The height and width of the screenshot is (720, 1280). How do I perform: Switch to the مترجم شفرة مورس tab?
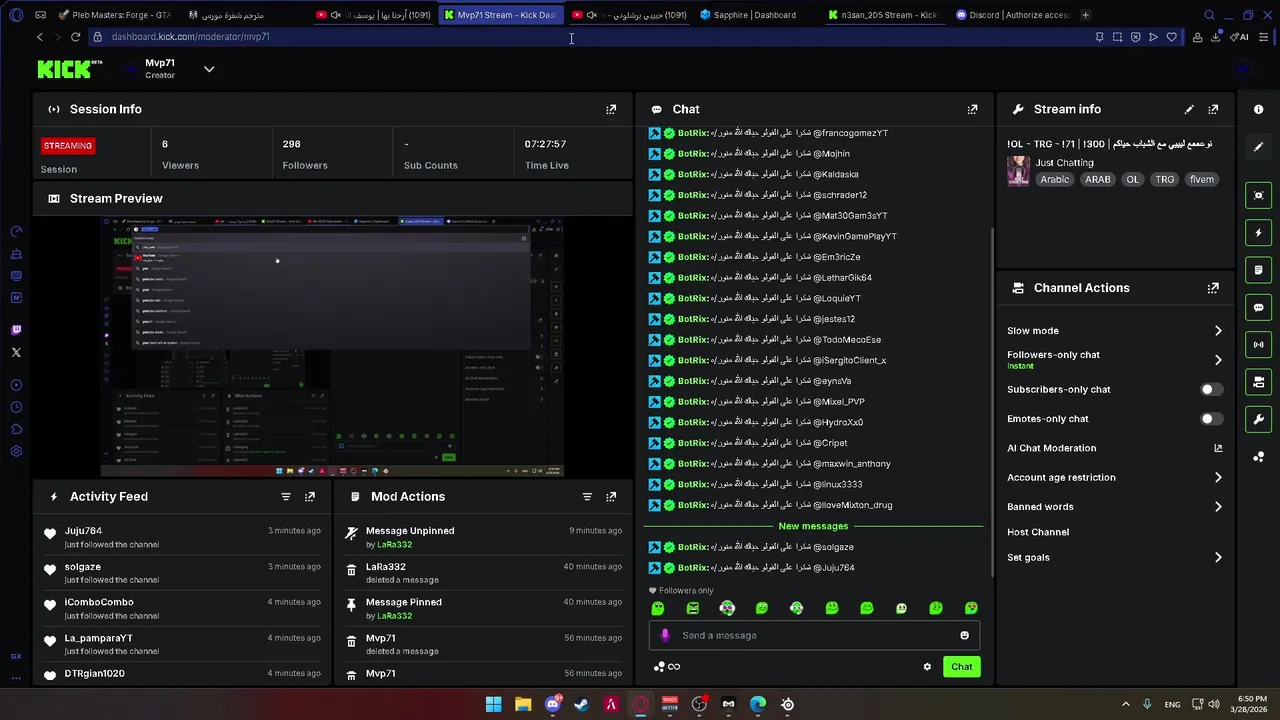coord(244,15)
